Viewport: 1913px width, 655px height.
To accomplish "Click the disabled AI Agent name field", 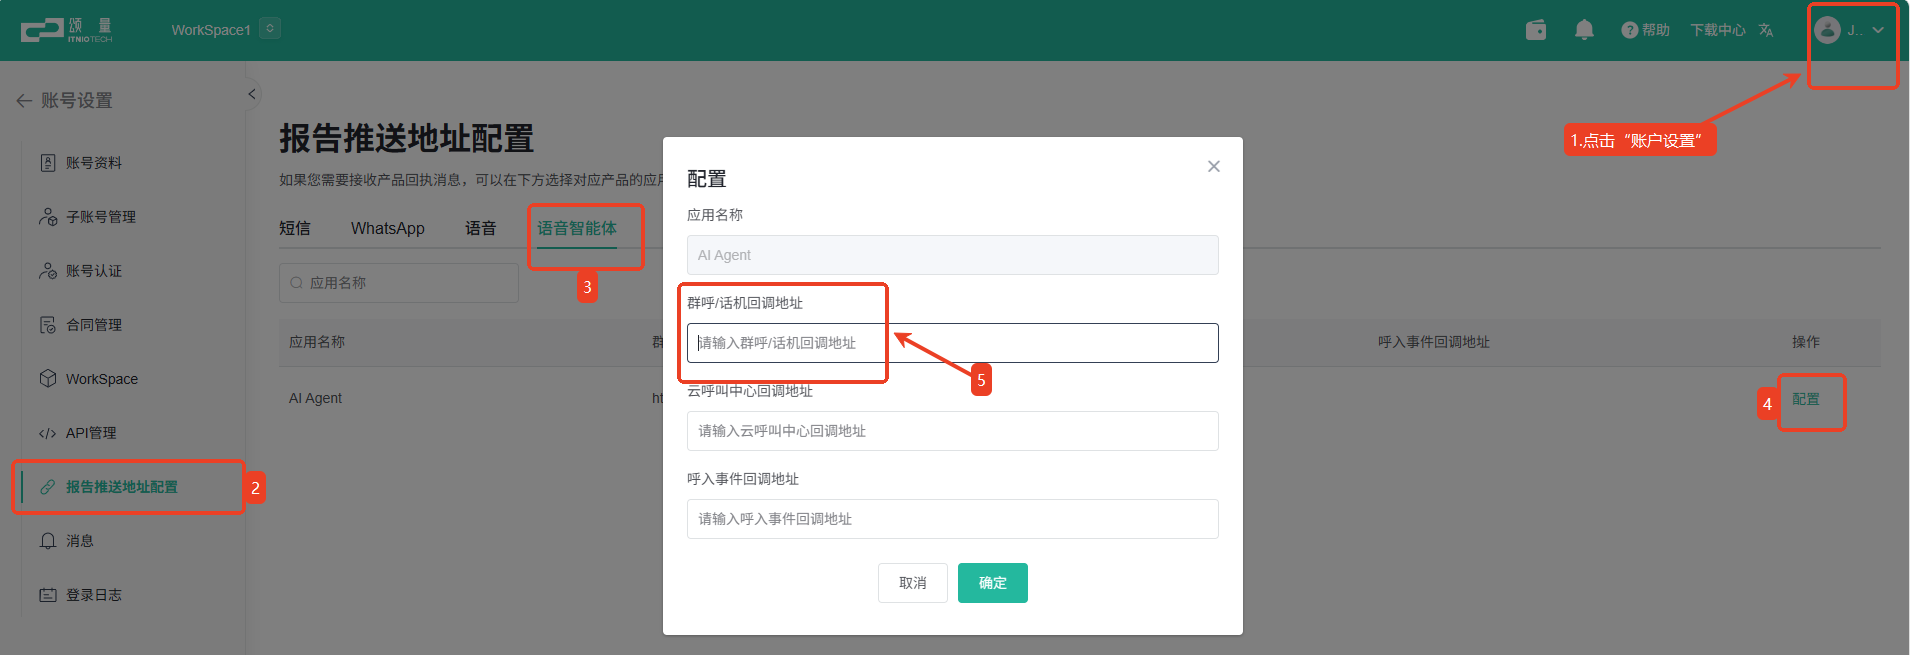I will [952, 255].
